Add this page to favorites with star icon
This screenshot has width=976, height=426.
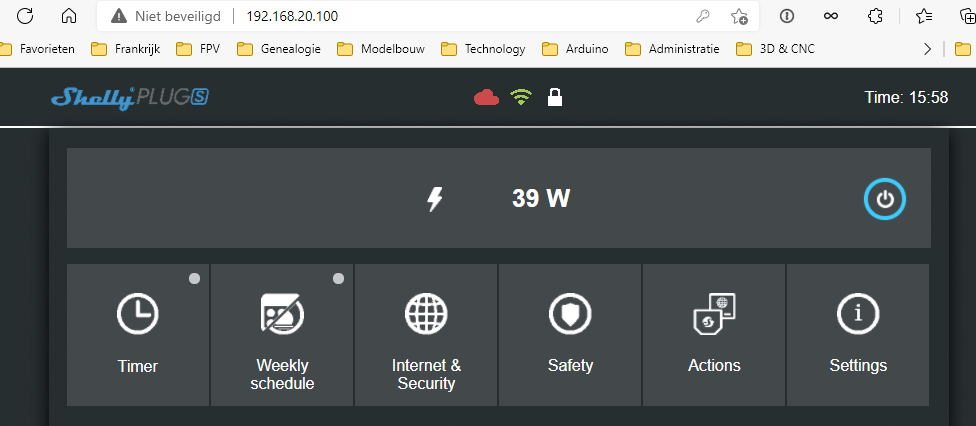tap(739, 16)
